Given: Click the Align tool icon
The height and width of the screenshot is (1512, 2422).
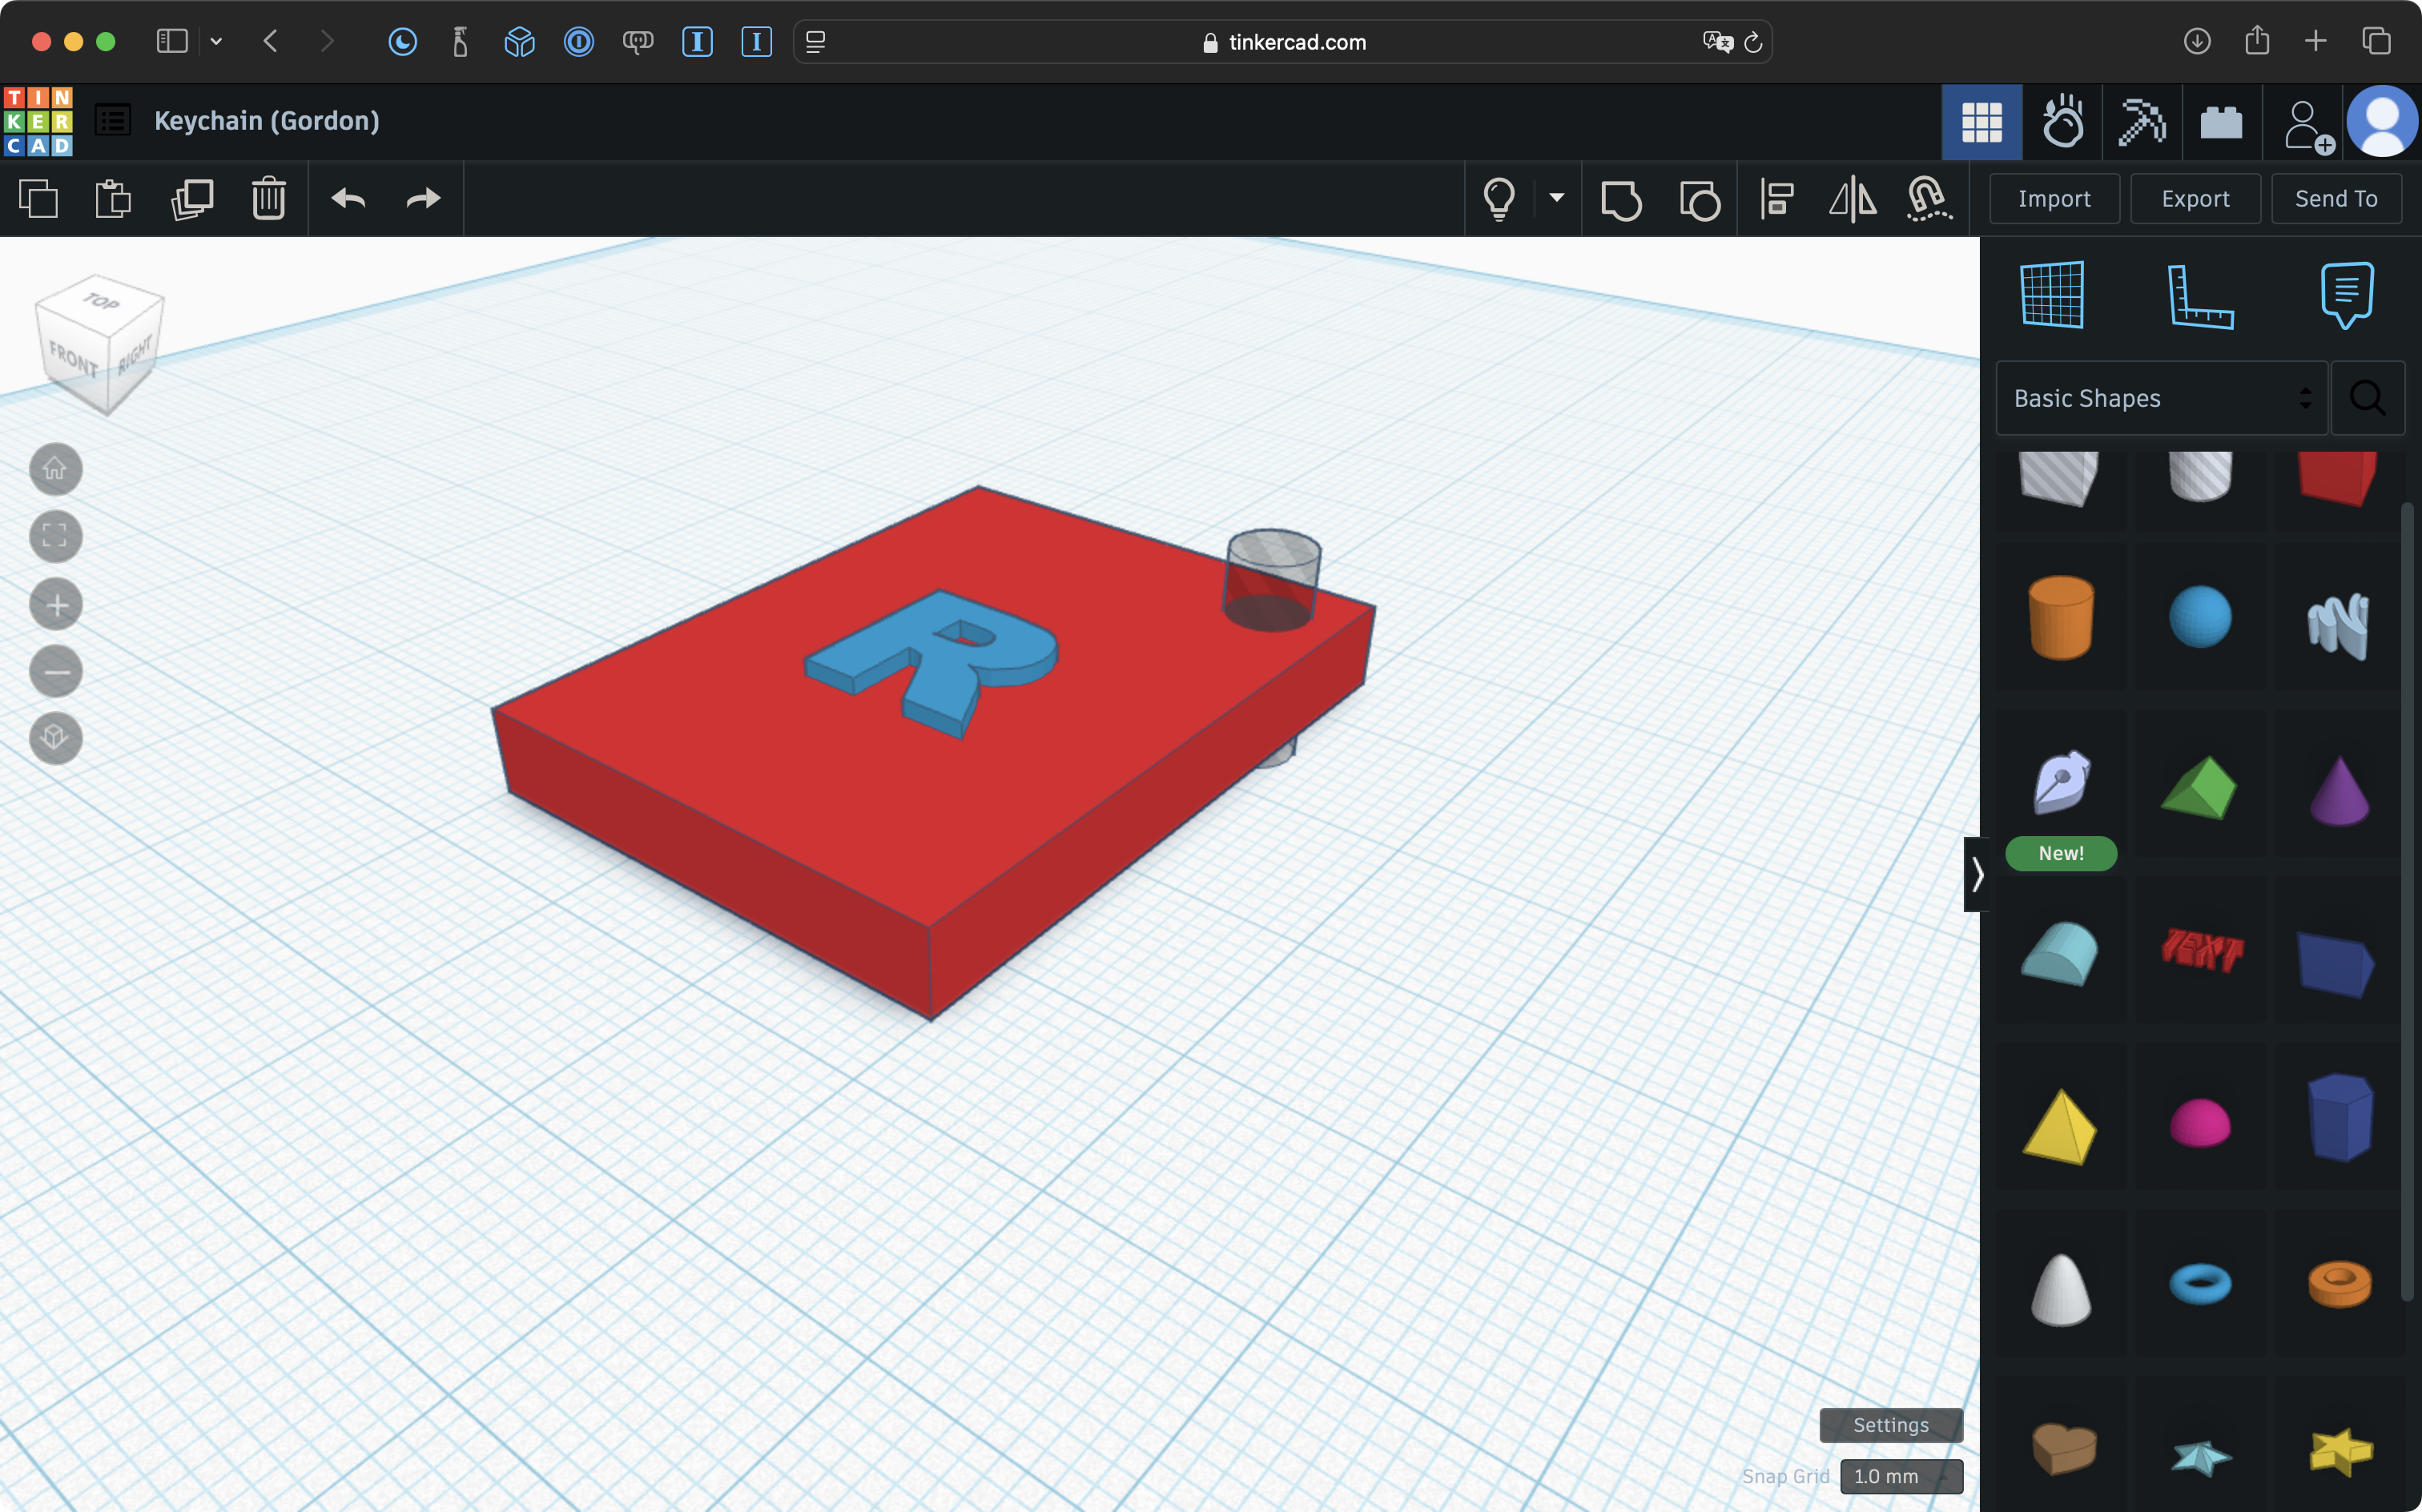Looking at the screenshot, I should click(1776, 199).
